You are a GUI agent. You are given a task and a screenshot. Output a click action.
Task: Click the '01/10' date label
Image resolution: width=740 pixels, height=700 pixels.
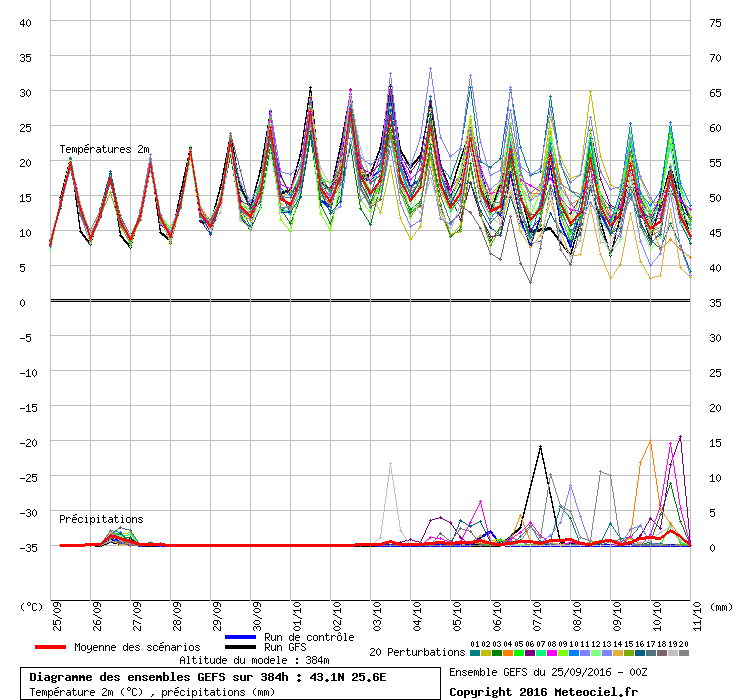click(297, 616)
